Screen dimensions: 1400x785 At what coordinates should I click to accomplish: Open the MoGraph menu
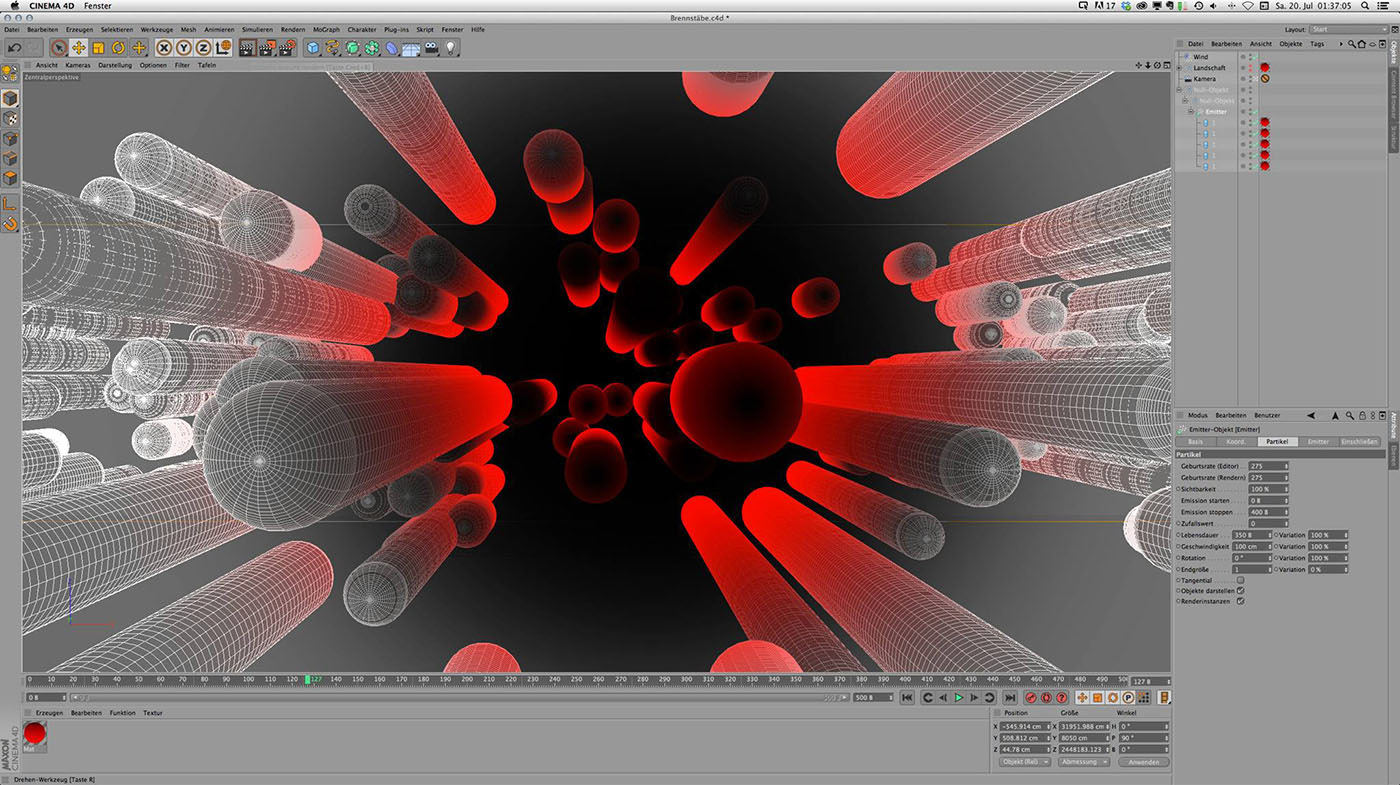click(327, 30)
